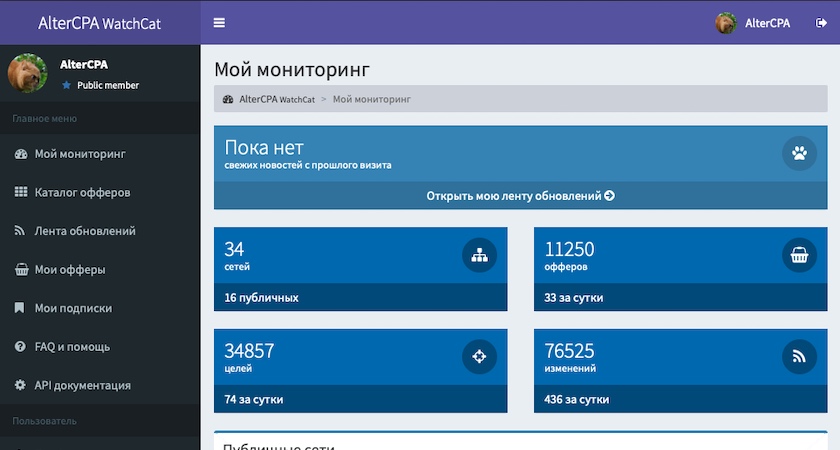
Task: Click the Пользователь section header
Action: pos(44,421)
